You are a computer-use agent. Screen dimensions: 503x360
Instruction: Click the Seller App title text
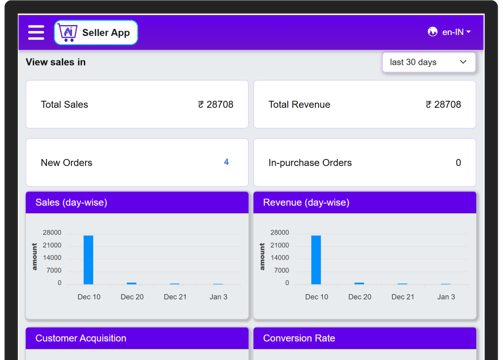[106, 33]
